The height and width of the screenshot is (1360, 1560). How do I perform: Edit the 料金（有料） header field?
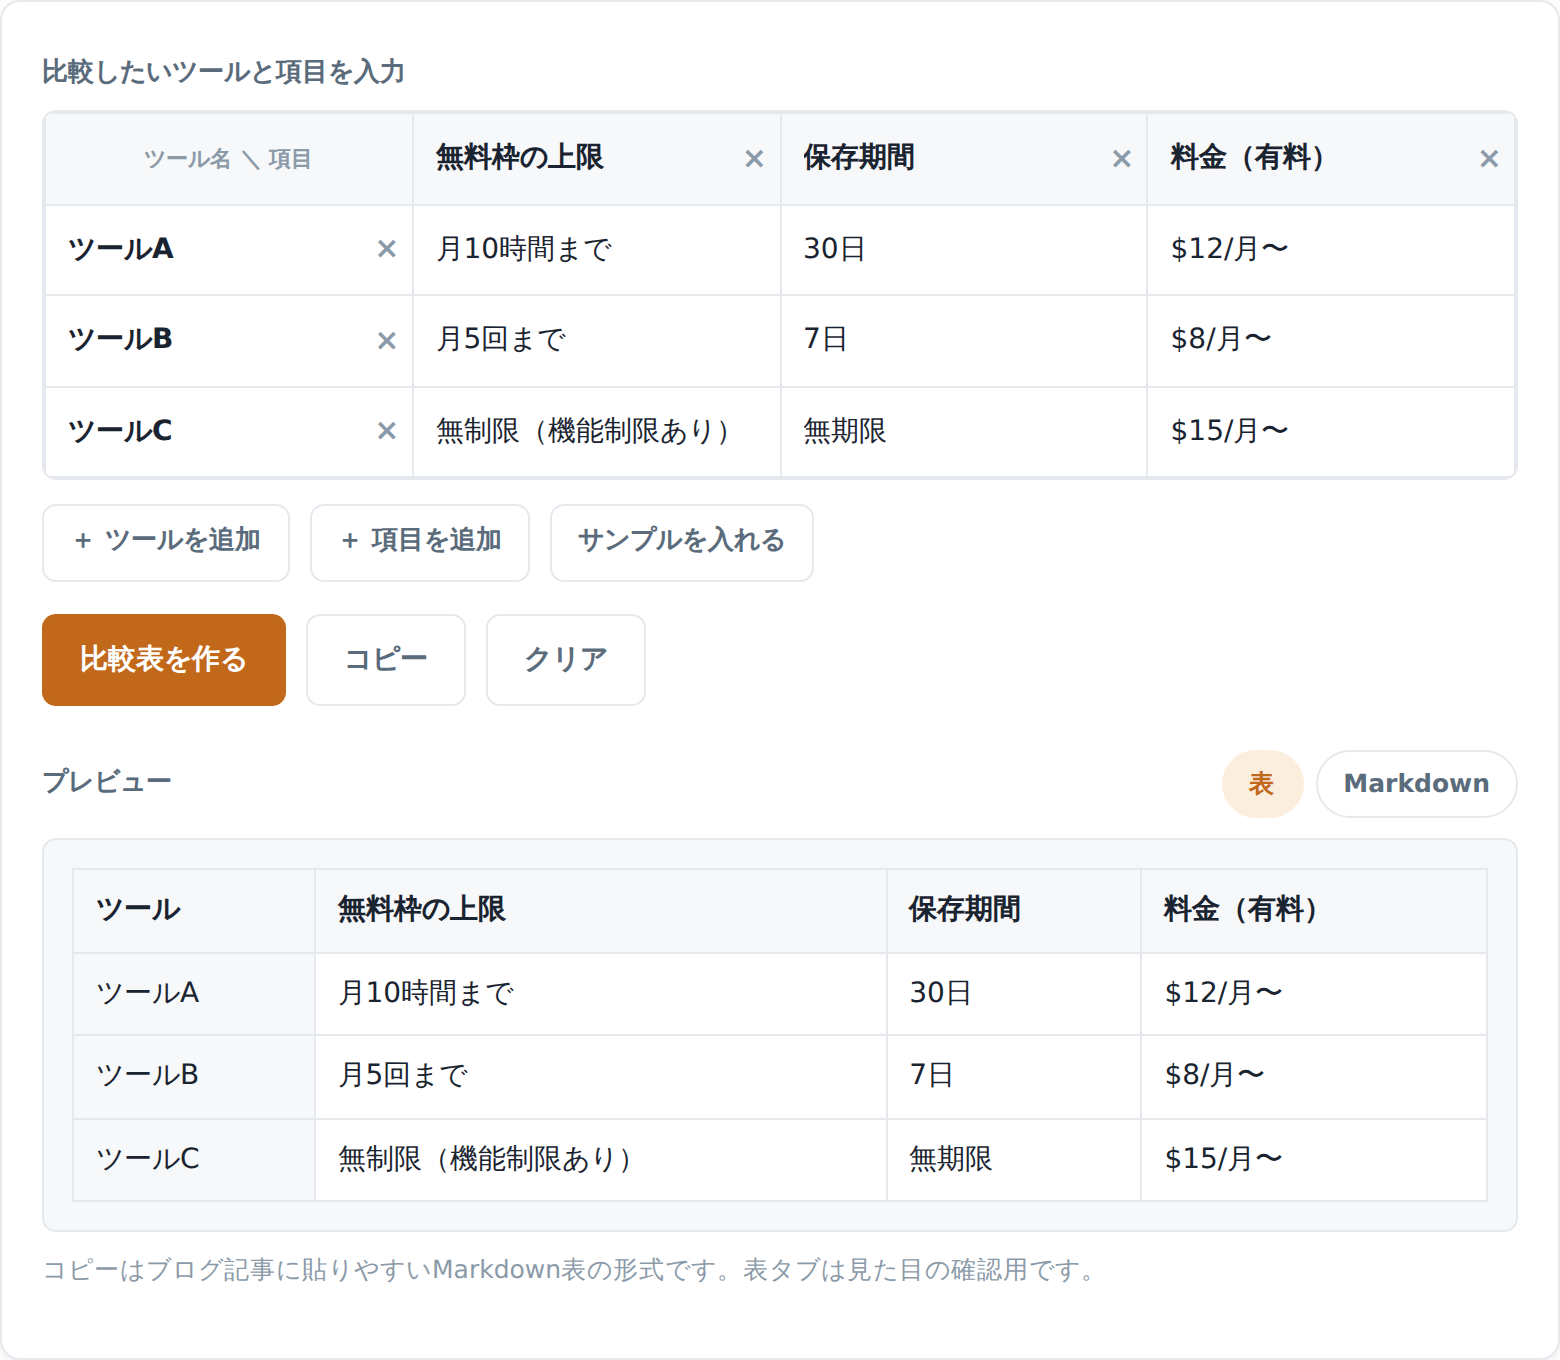1317,158
